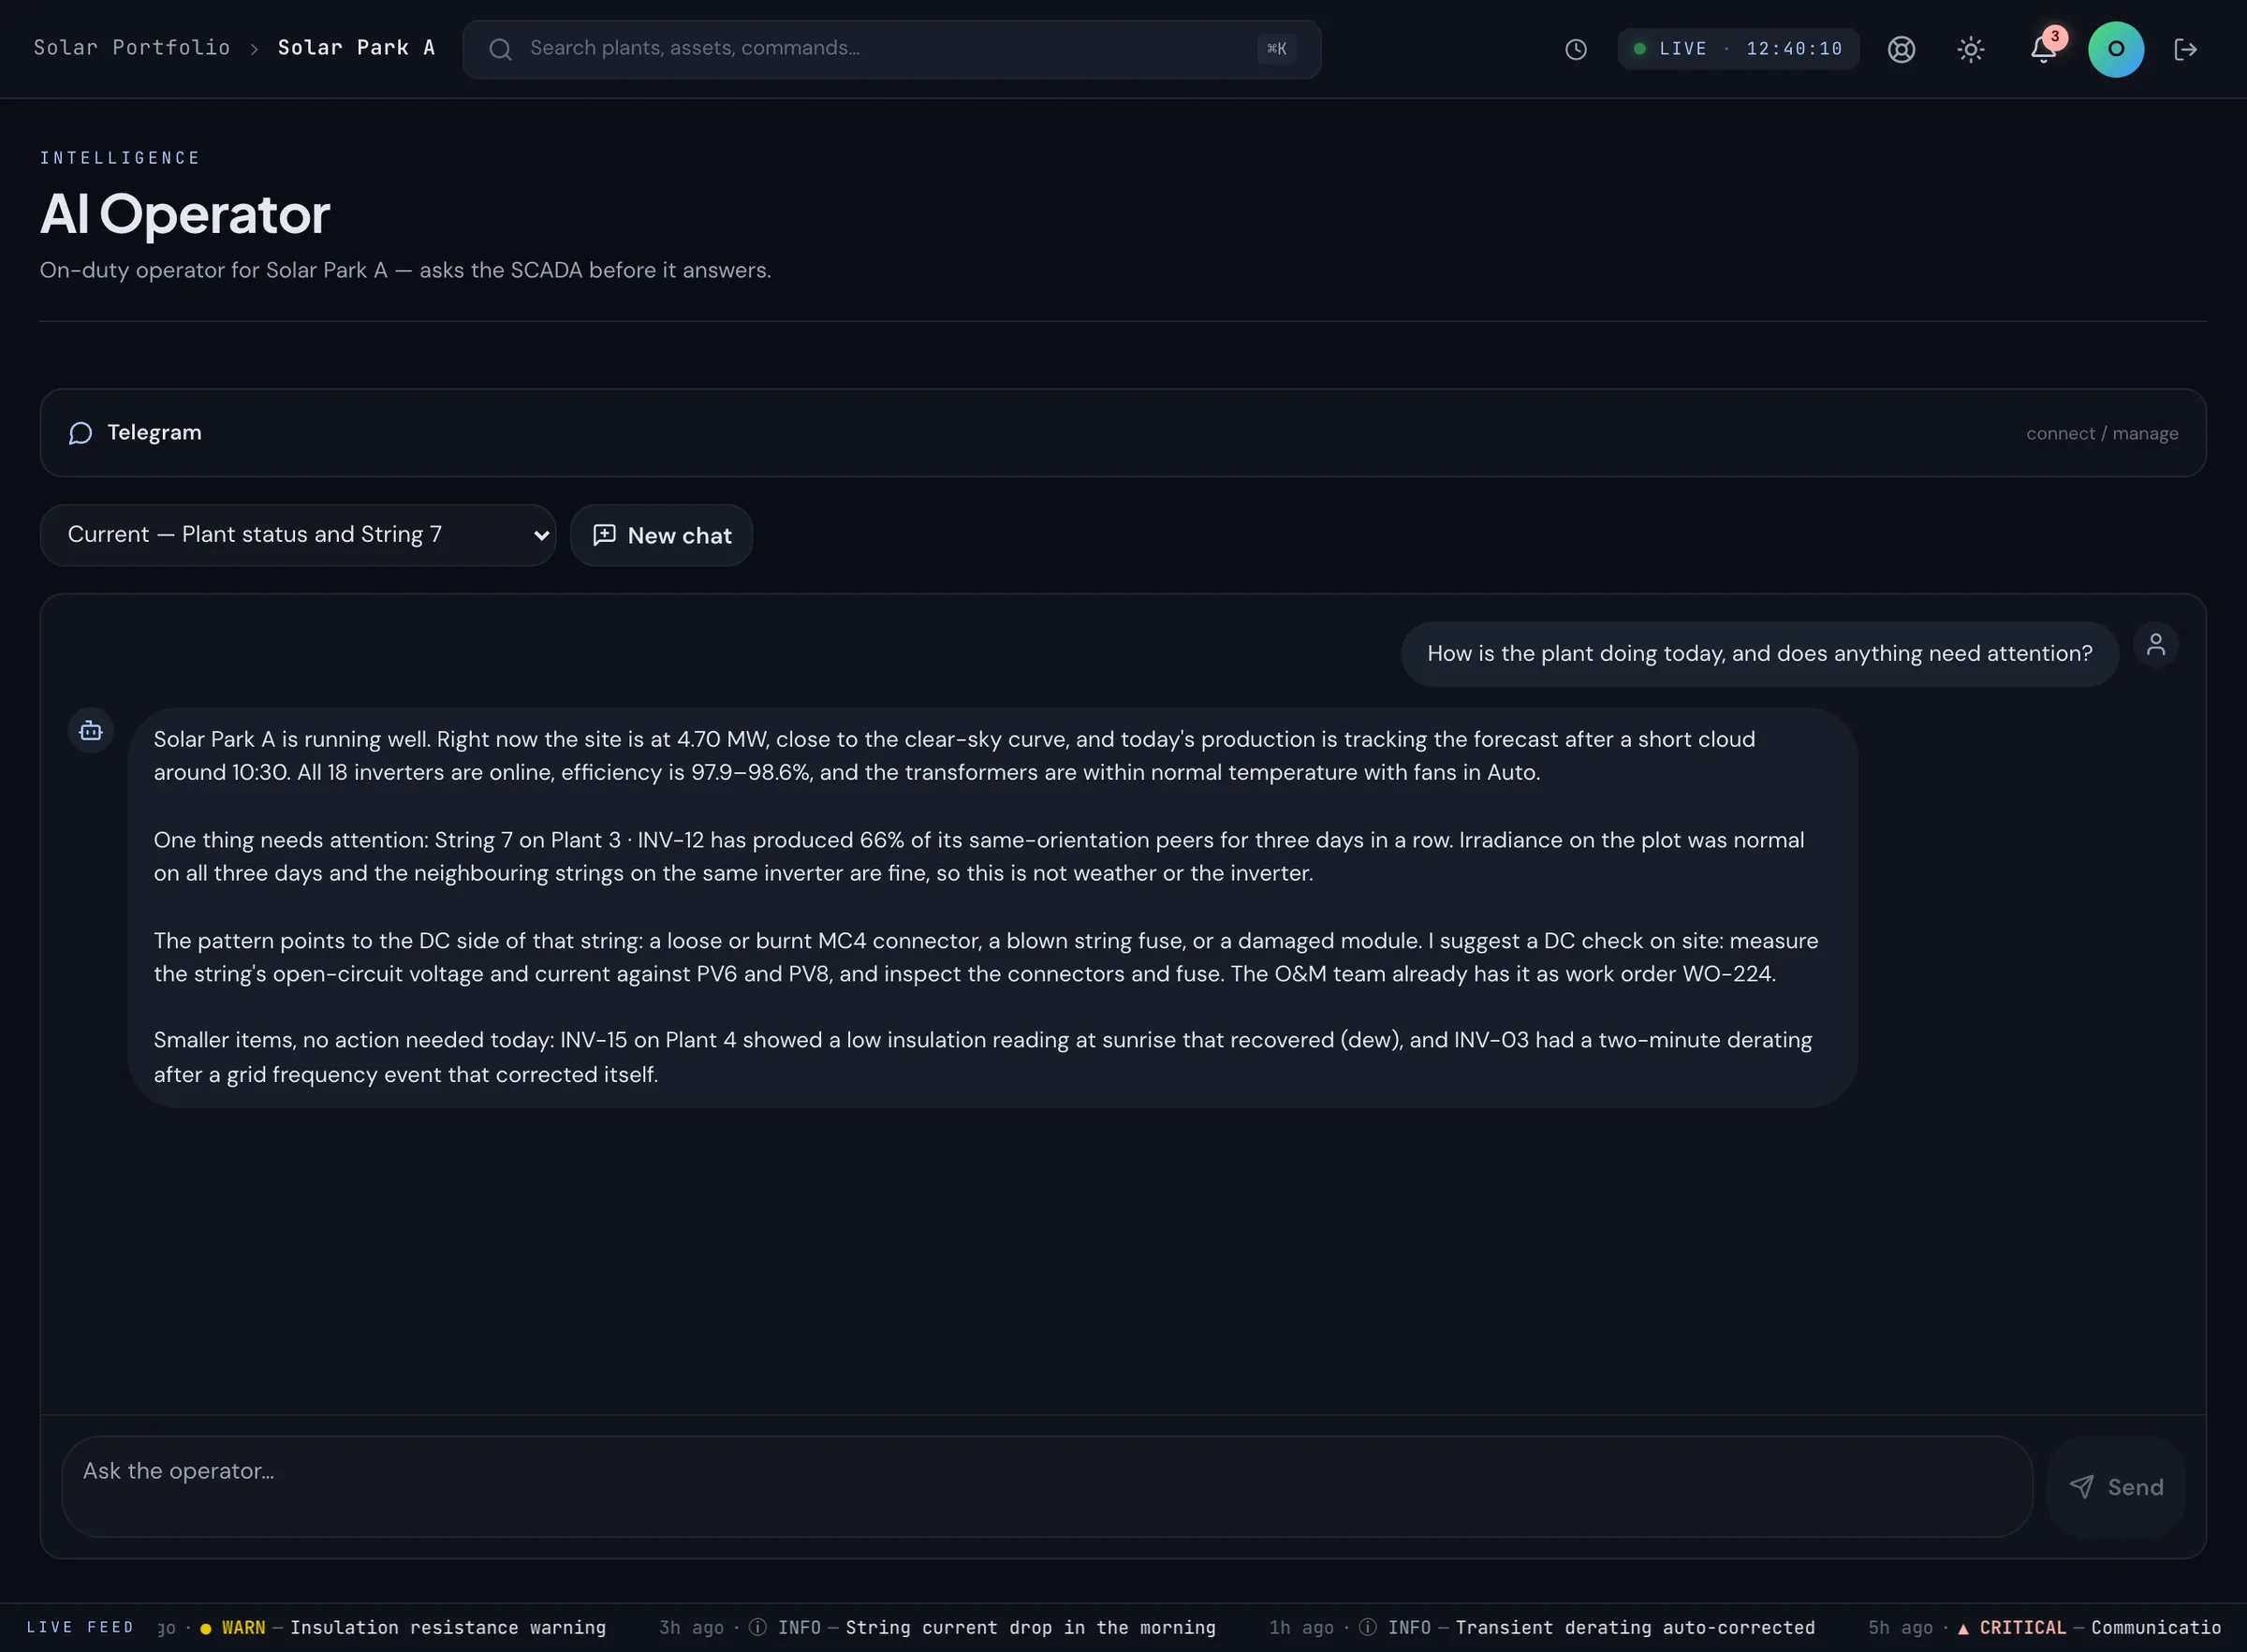Open the CRITICAL Communication feed item
2247x1652 pixels.
(2044, 1628)
